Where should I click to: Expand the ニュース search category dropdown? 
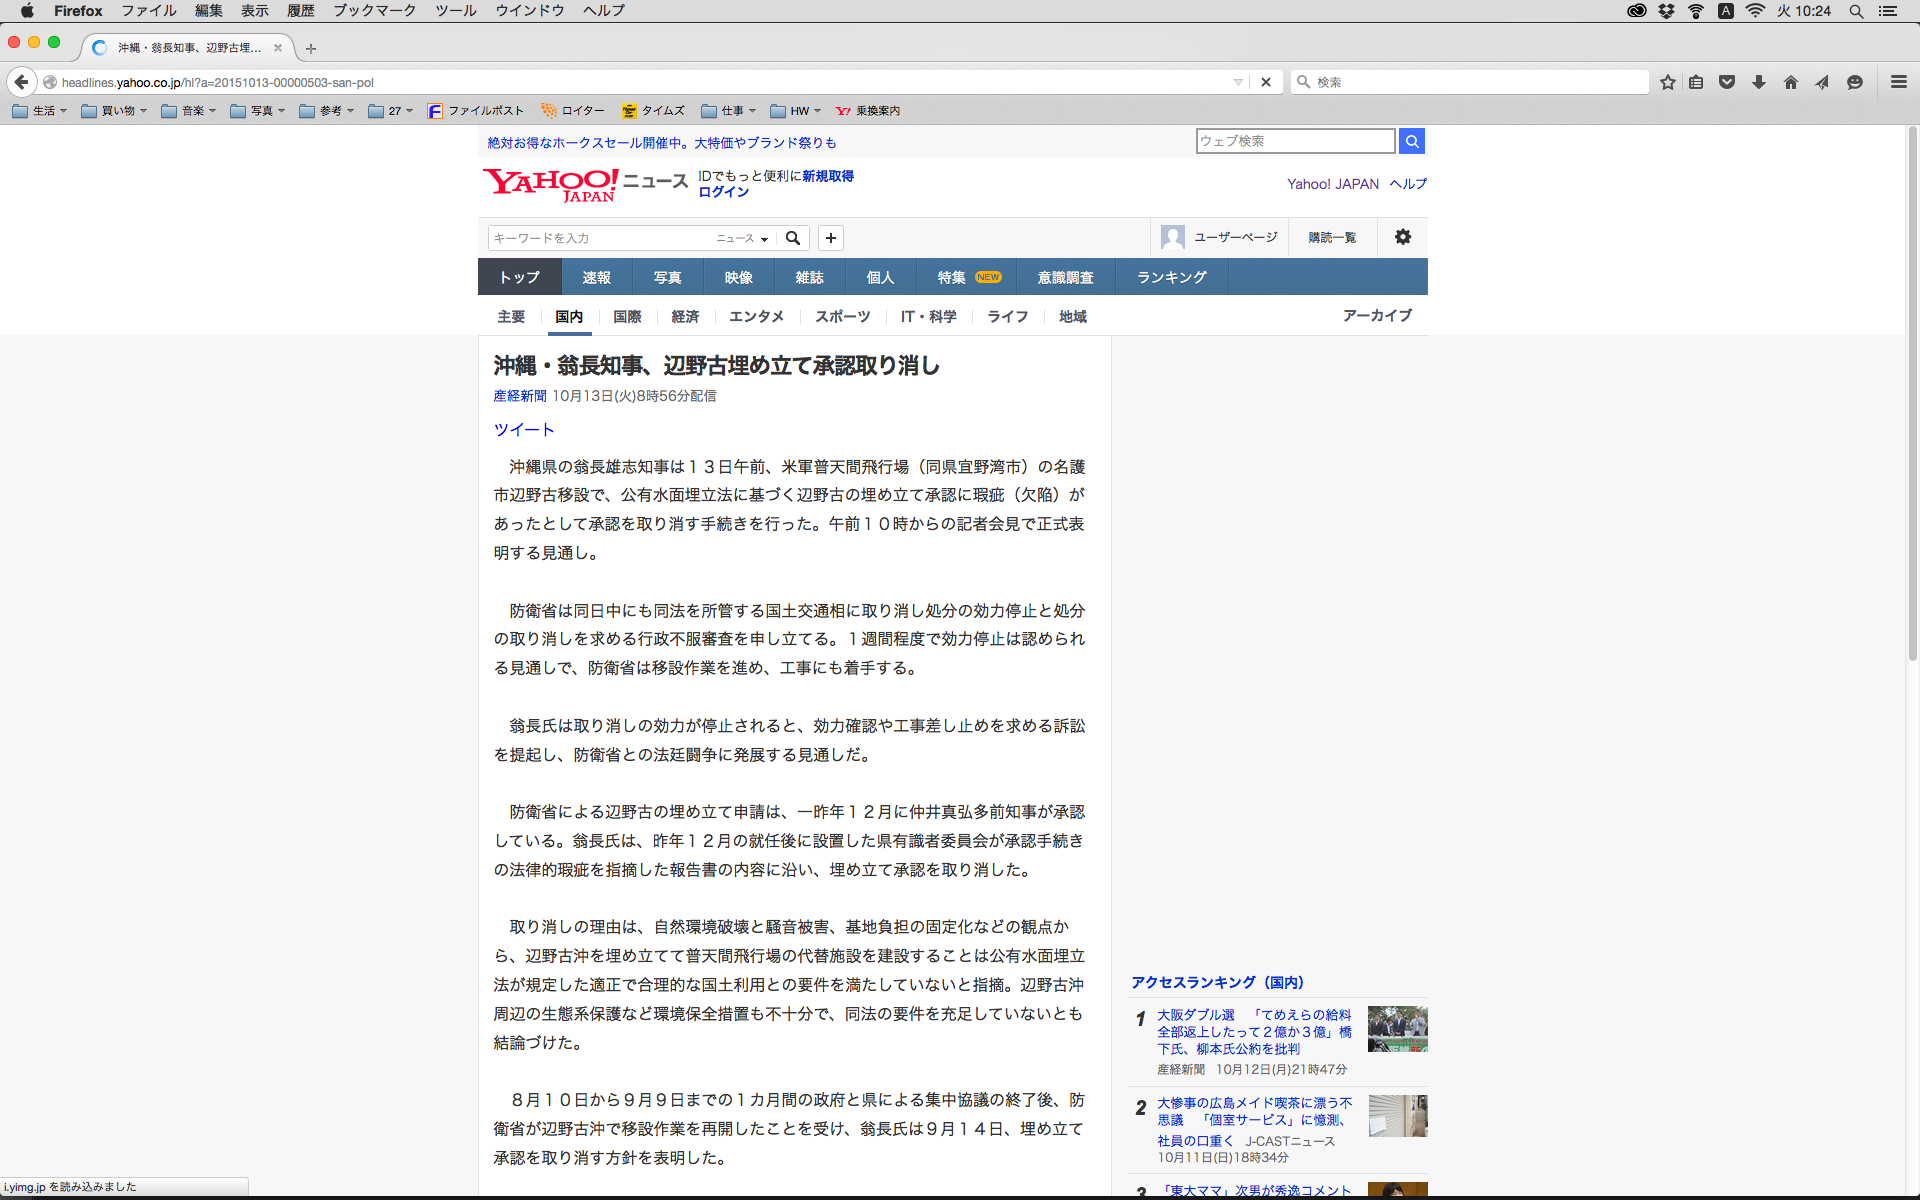tap(742, 238)
